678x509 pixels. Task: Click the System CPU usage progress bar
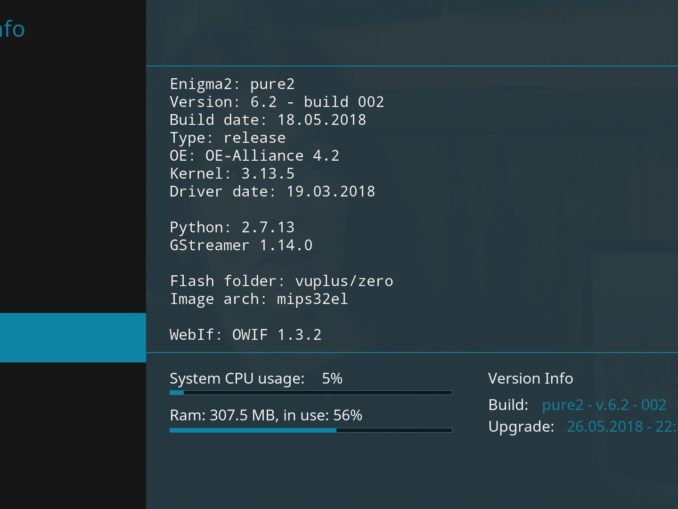[x=310, y=393]
